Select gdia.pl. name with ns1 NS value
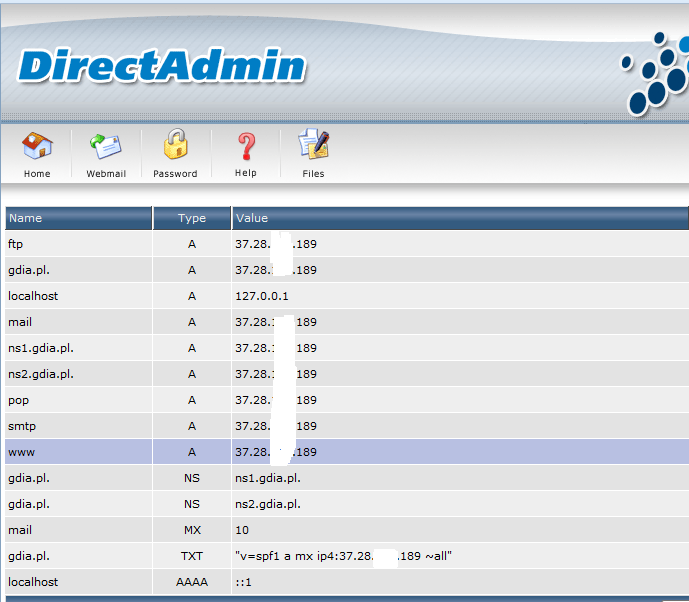689x602 pixels. pyautogui.click(x=29, y=478)
